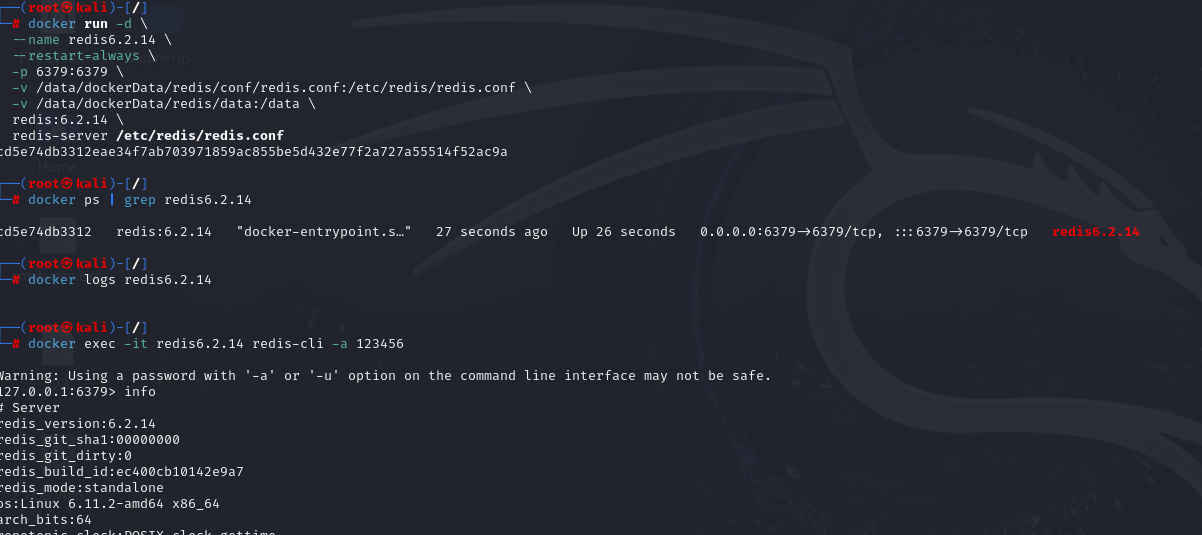This screenshot has width=1202, height=535.
Task: Click the '# Server' section heading
Action: point(30,408)
